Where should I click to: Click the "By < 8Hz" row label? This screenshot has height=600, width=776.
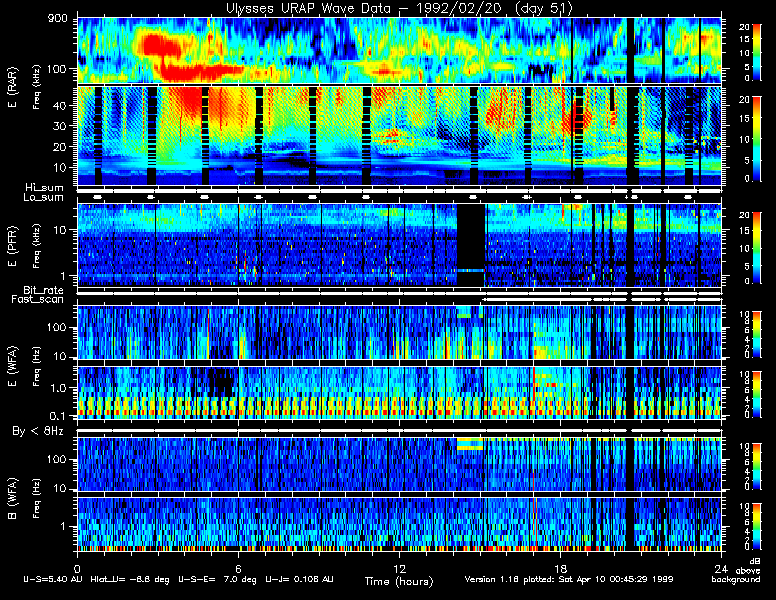point(38,431)
